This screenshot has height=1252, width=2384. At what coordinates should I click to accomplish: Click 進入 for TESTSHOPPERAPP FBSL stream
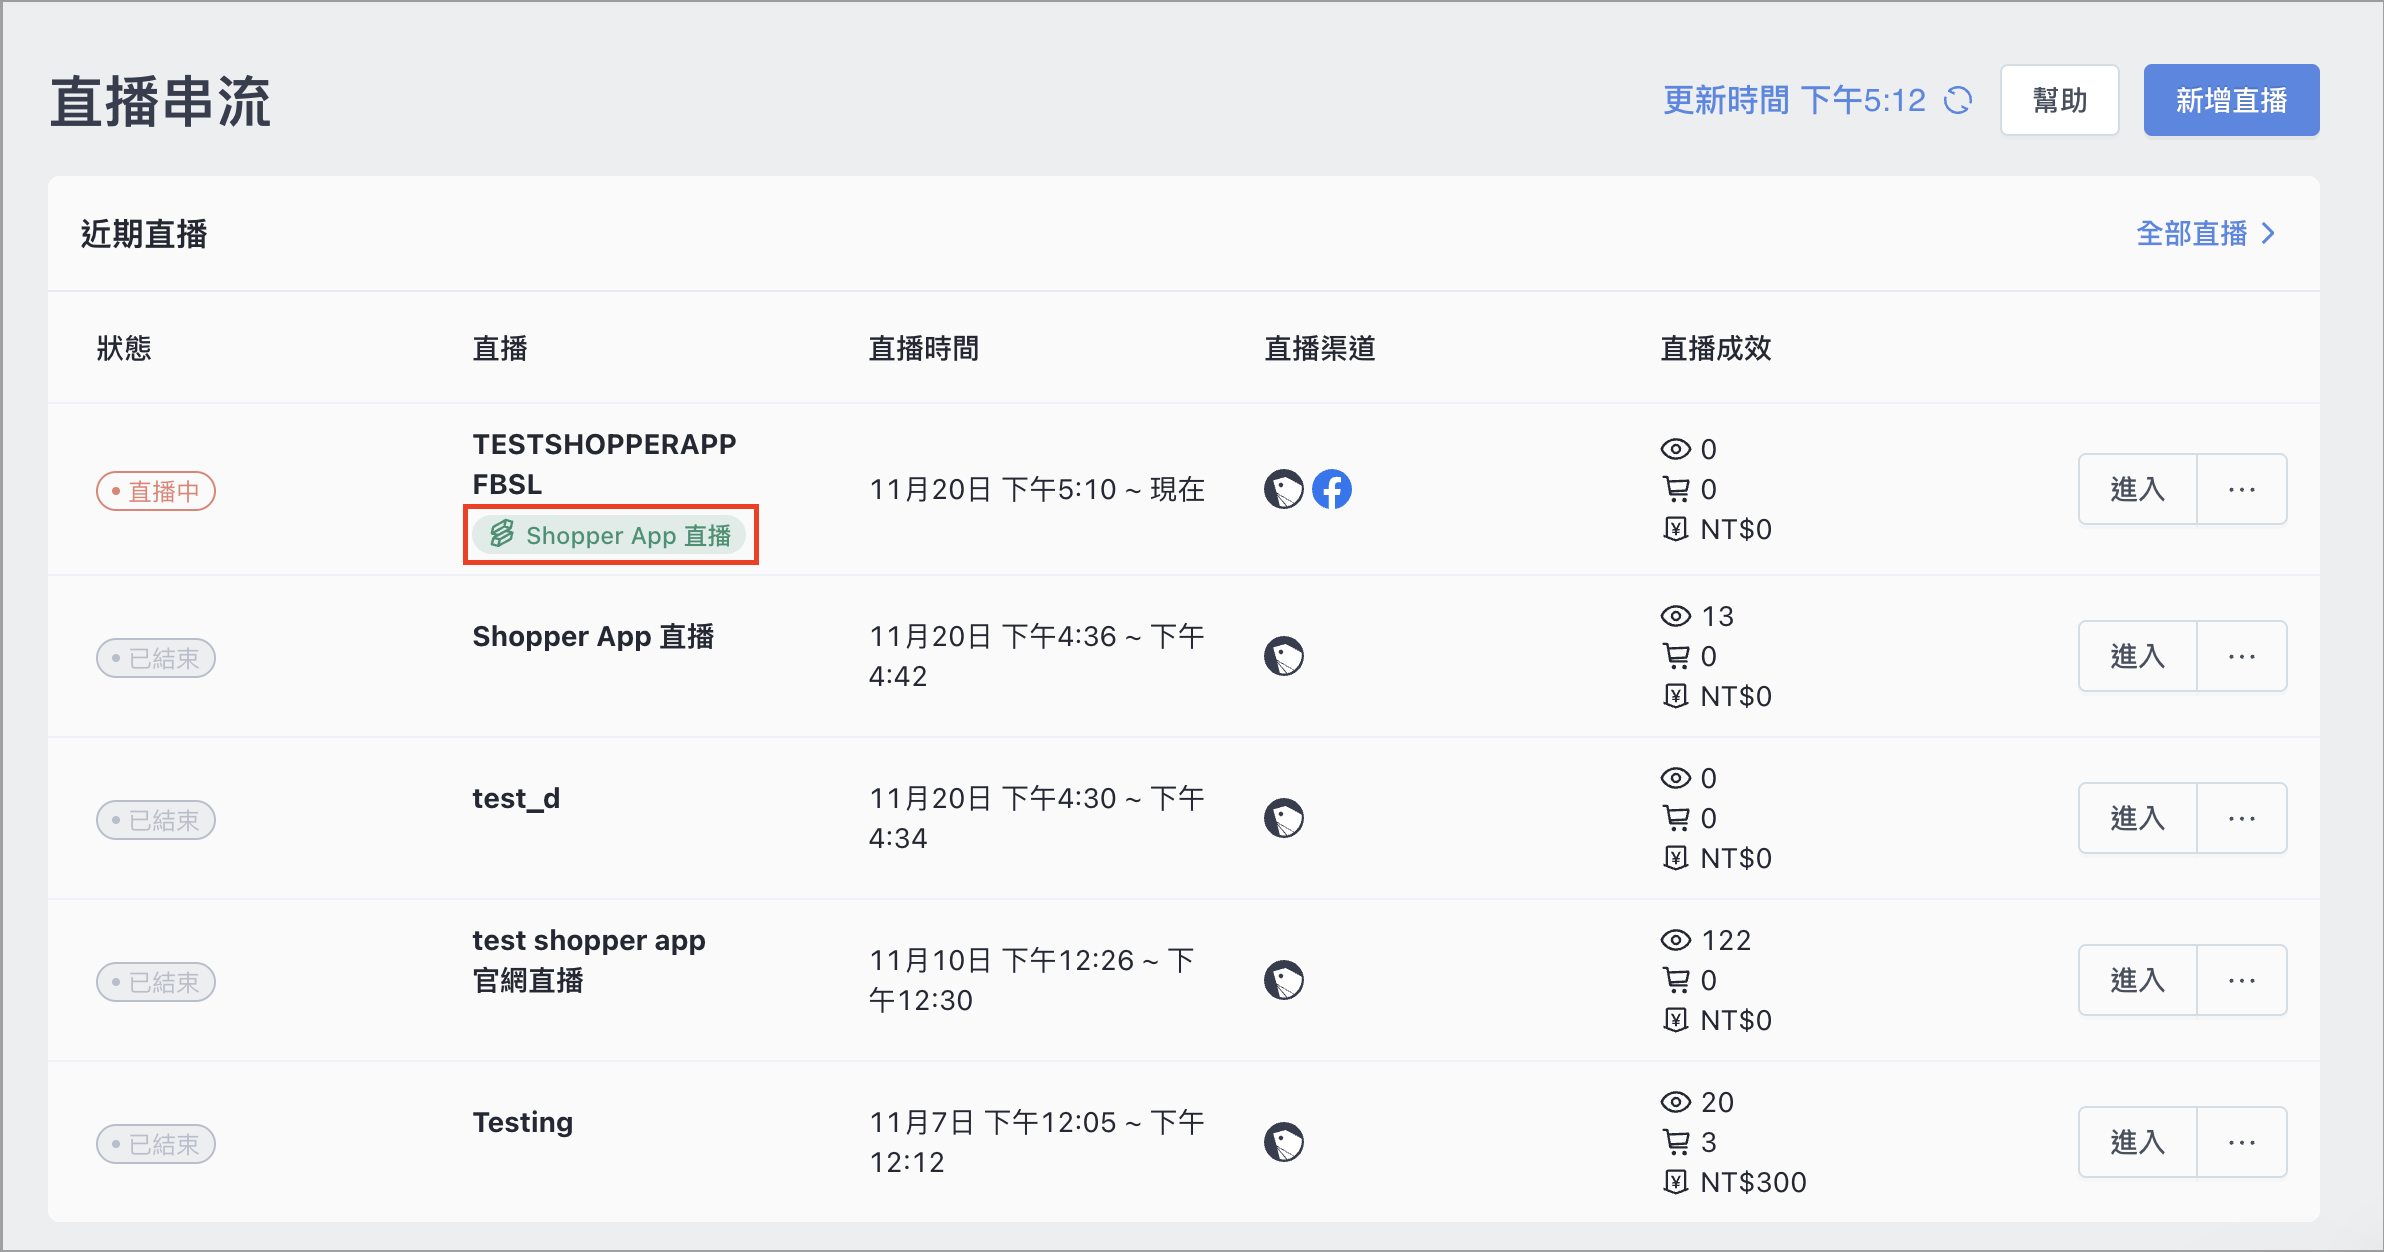tap(2138, 489)
